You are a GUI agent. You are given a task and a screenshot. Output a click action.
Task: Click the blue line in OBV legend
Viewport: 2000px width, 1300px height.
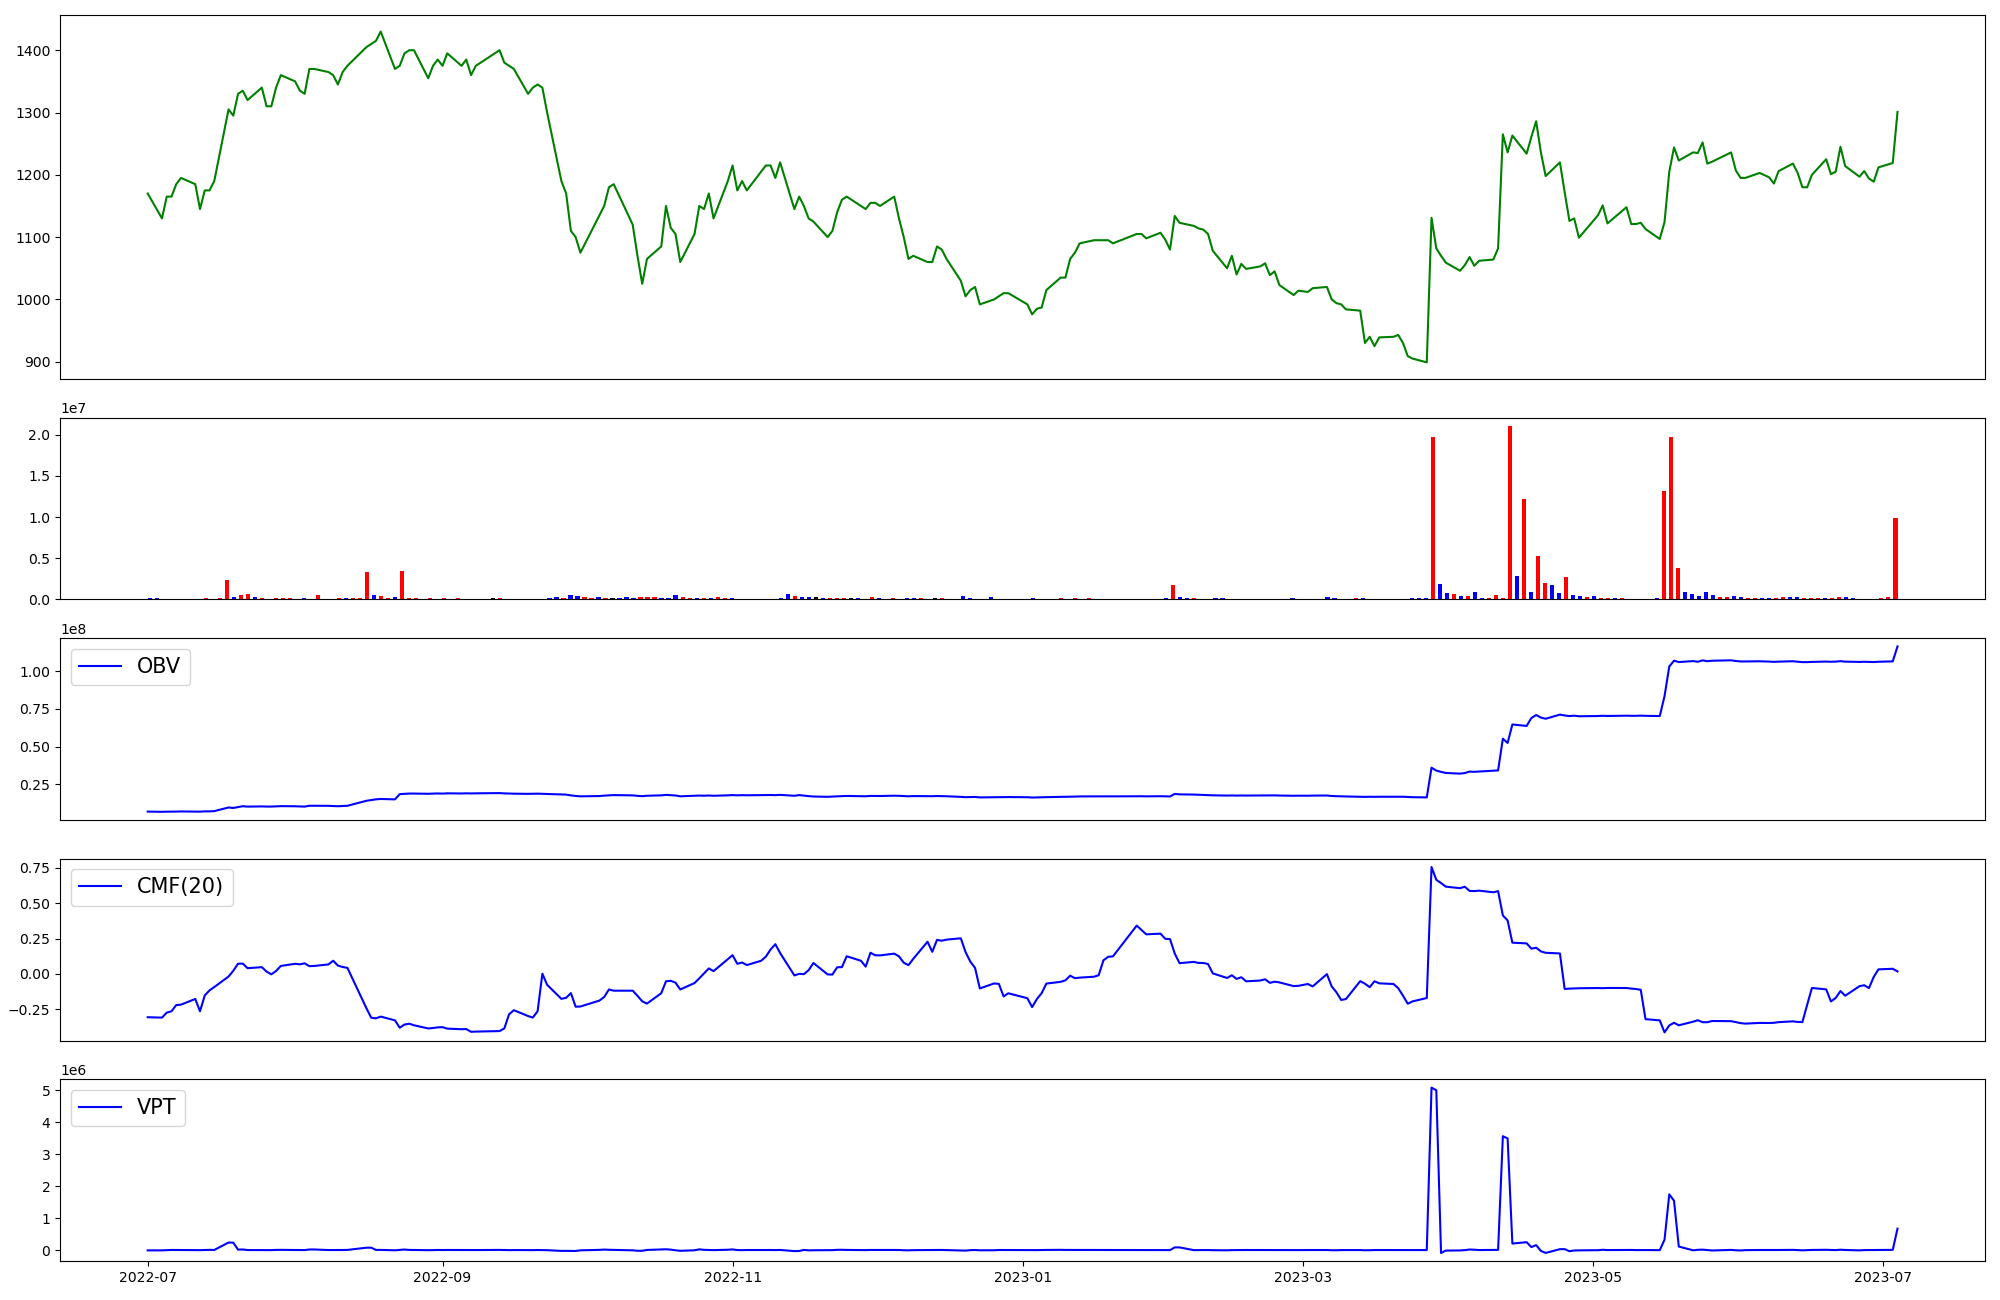pos(100,666)
